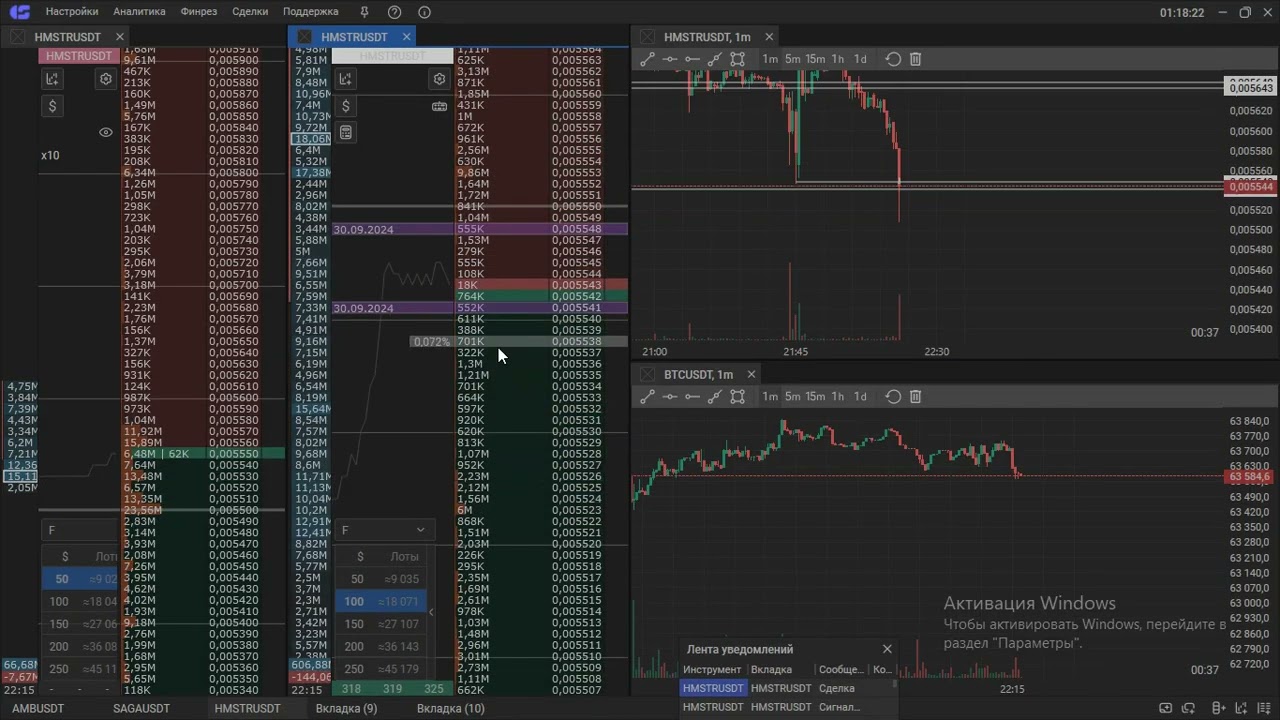This screenshot has width=1280, height=720.
Task: Close the first HMSTRUSDT order book tab
Action: tap(120, 37)
